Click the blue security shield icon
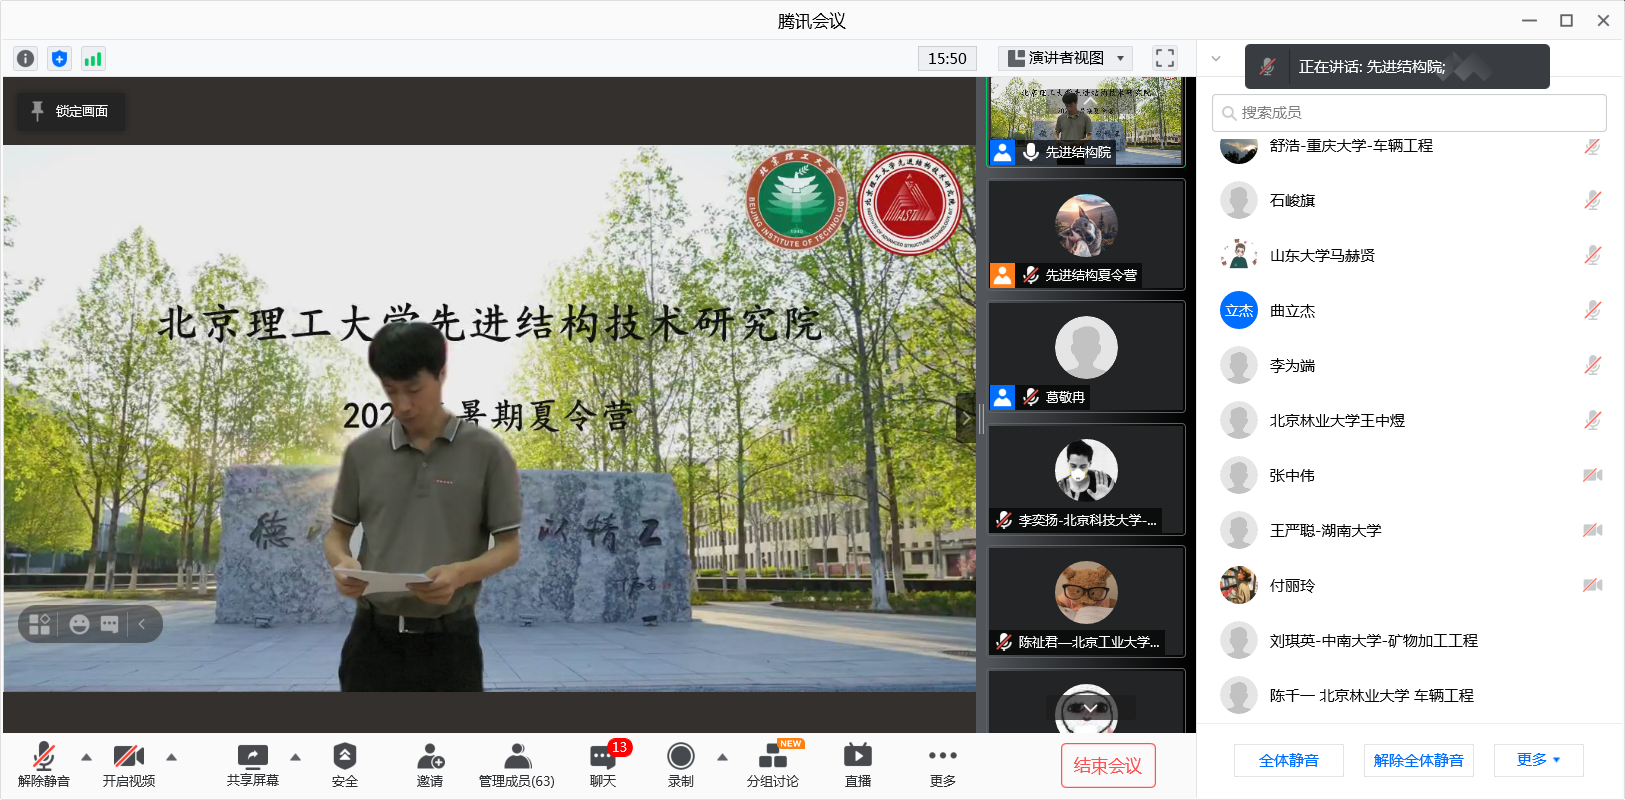 (x=59, y=59)
